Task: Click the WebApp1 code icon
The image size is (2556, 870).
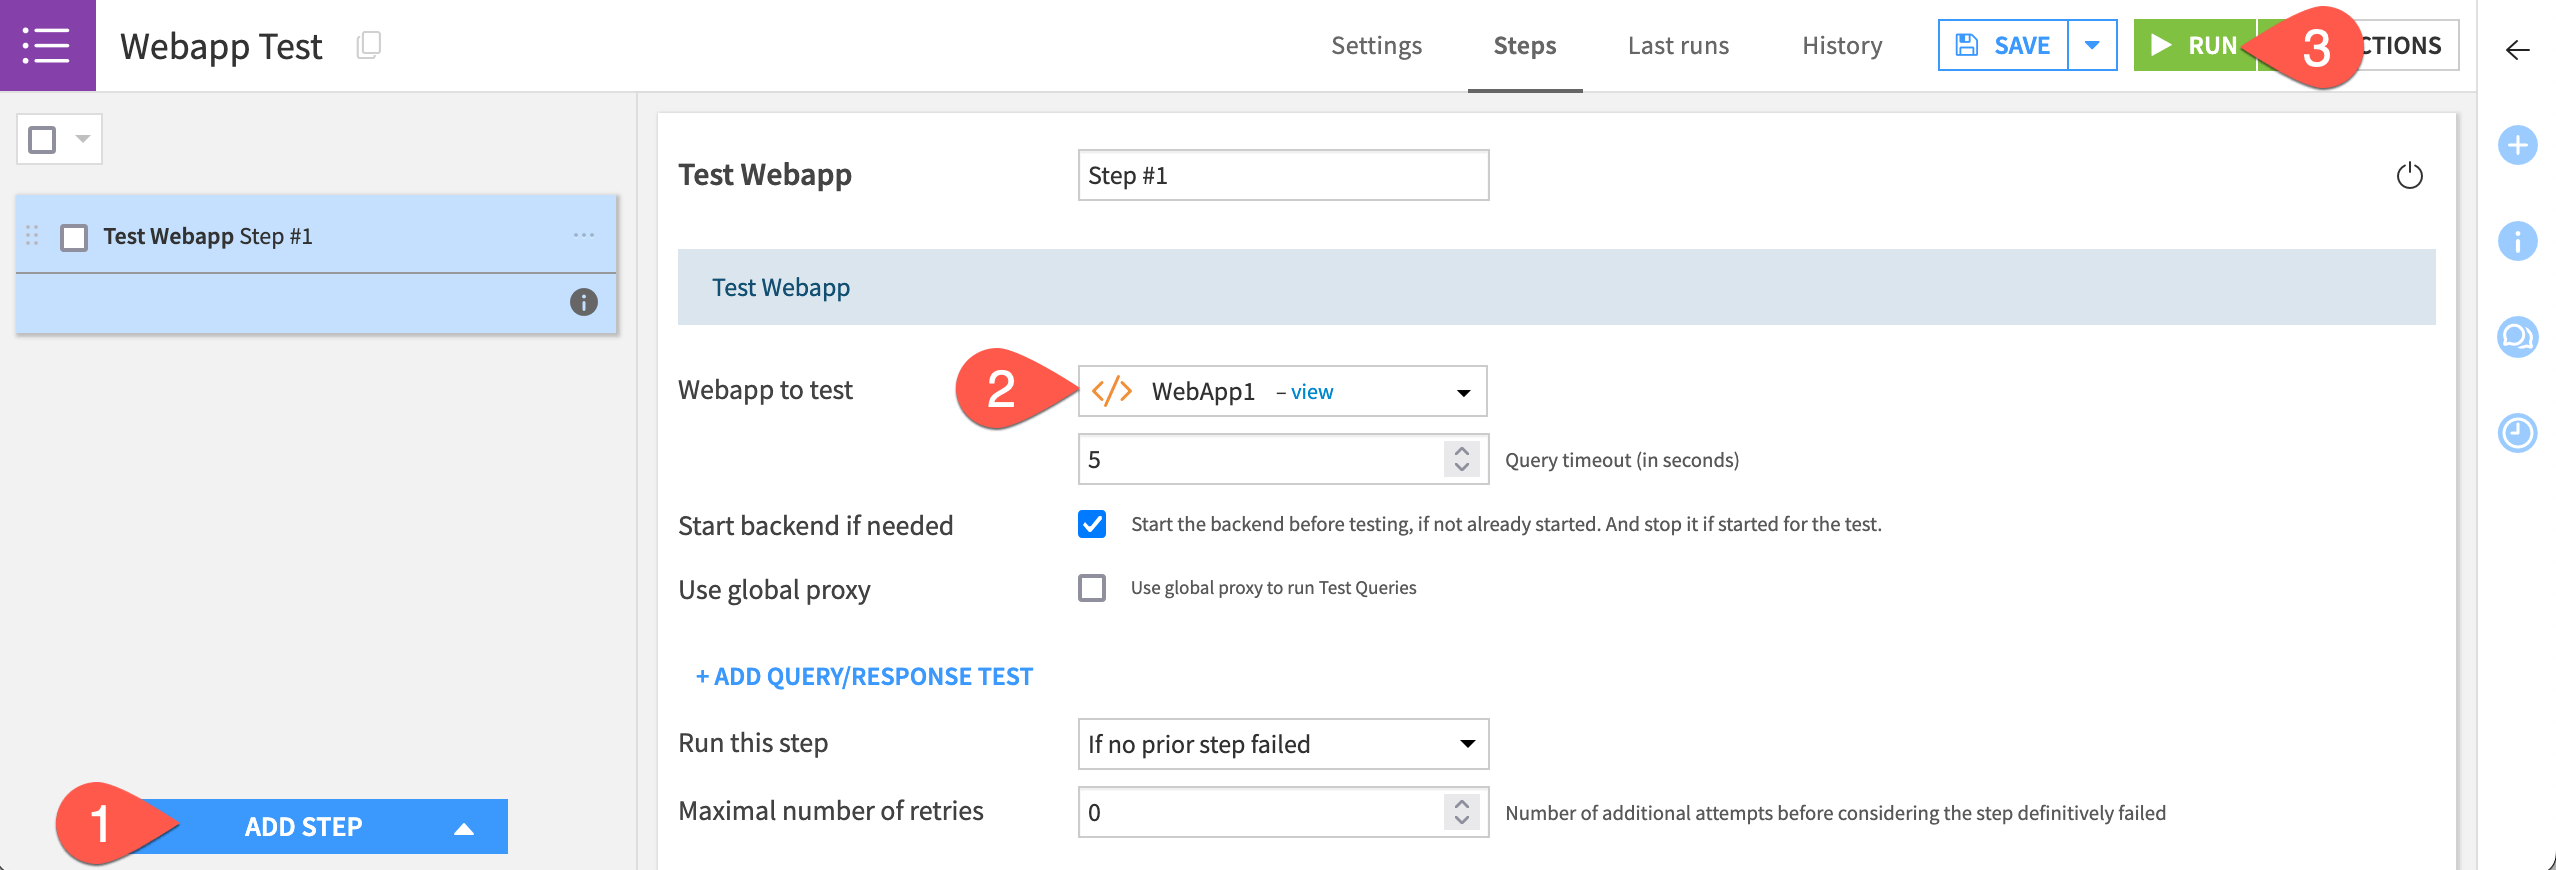Action: coord(1112,391)
